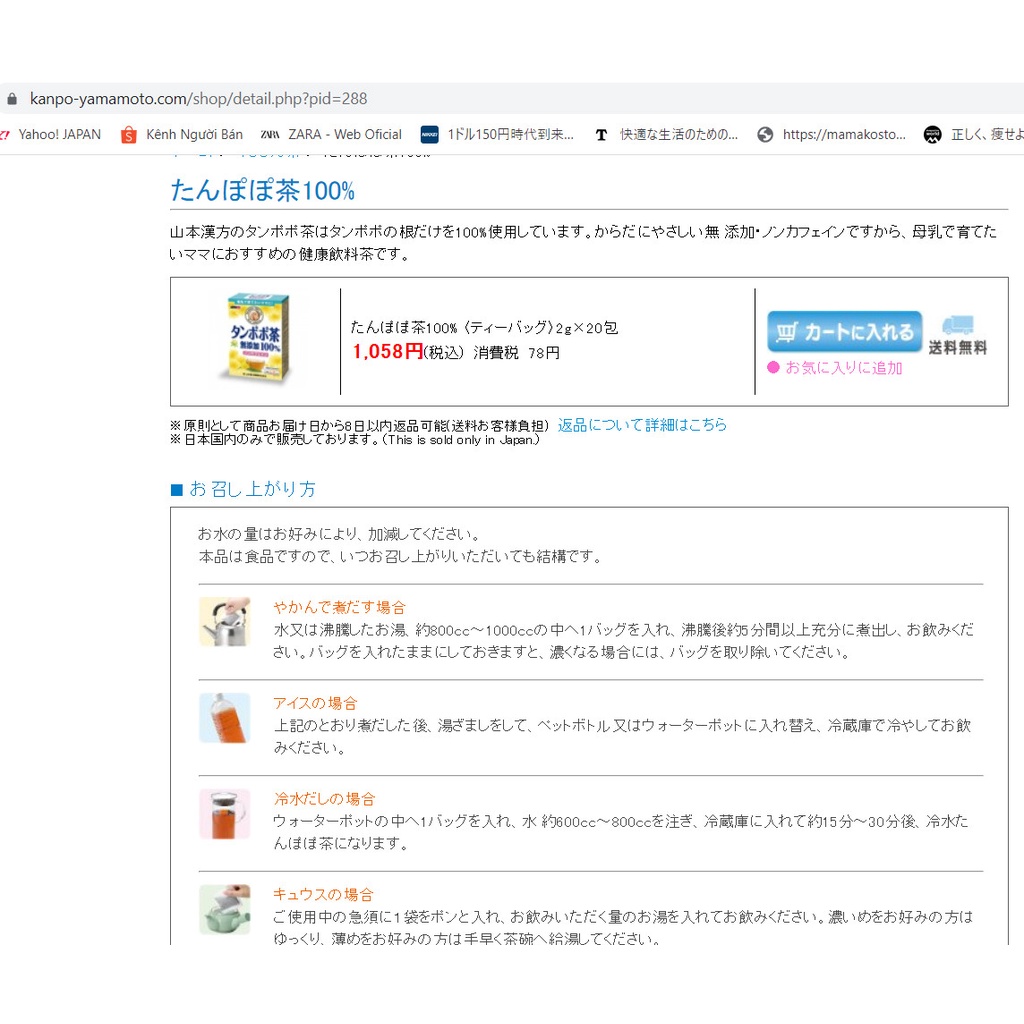Screen dimensions: 1024x1024
Task: Click 'This is sold only in Japan' note
Action: tap(461, 440)
